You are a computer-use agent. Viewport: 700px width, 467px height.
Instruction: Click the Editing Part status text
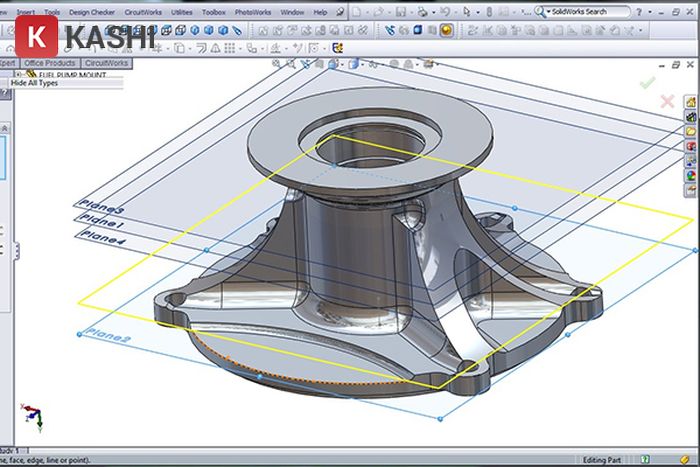(601, 460)
